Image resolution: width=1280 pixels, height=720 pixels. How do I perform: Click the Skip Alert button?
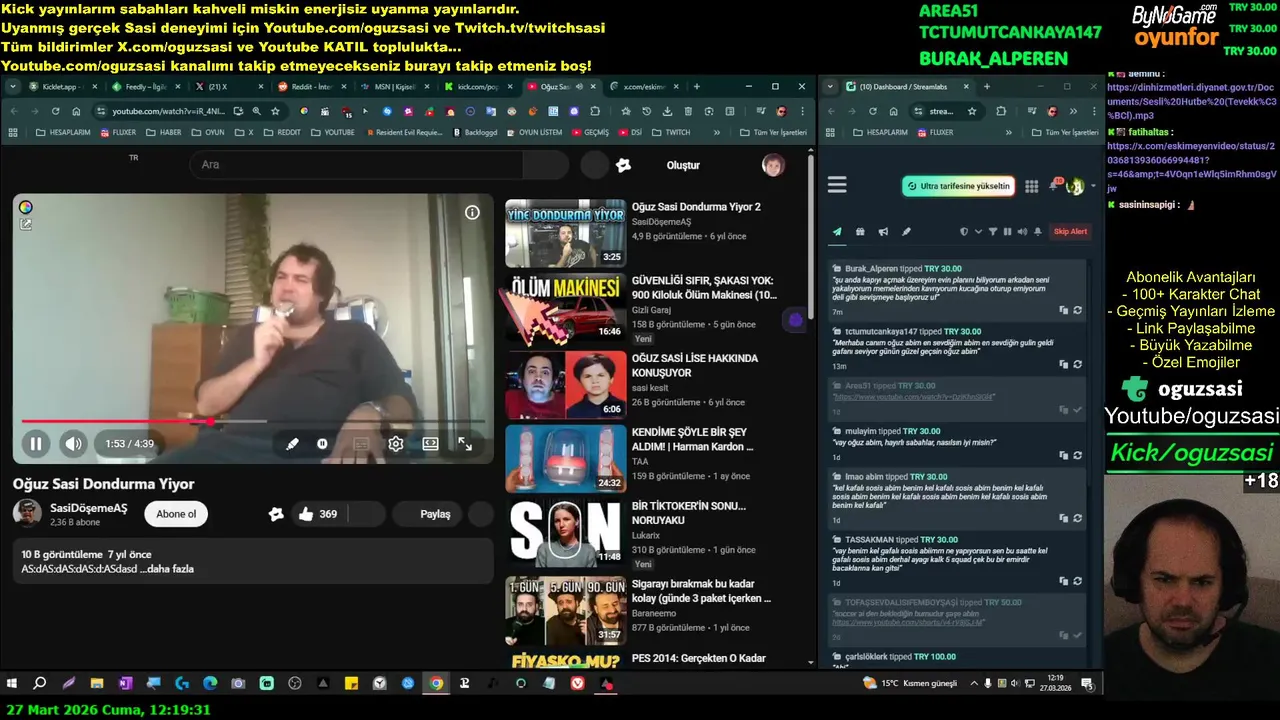[1070, 232]
